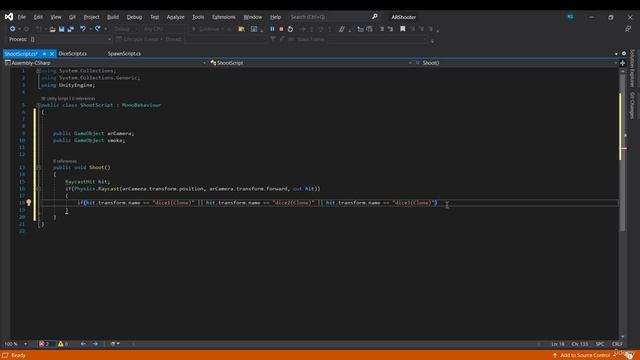The width and height of the screenshot is (640, 360).
Task: Collapse the Shoot method outline
Action: 39,167
